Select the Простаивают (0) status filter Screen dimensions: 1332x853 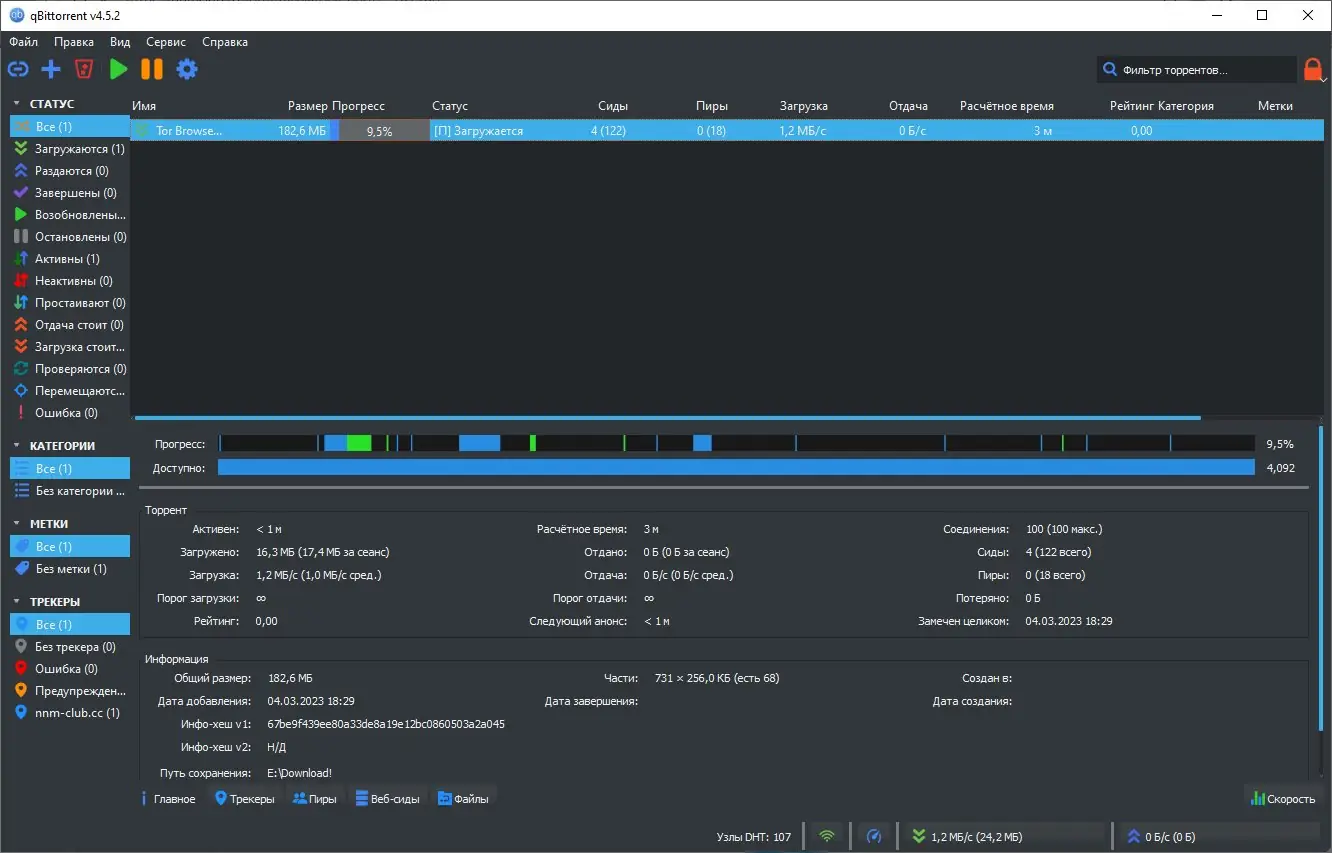(70, 303)
